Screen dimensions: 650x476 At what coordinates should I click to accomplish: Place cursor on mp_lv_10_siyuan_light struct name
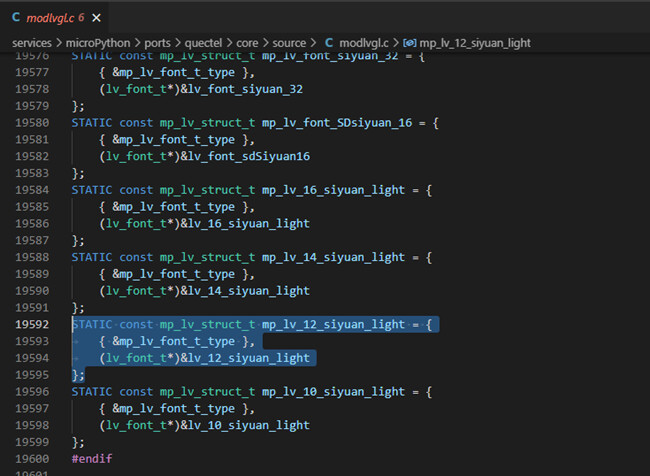click(x=334, y=392)
